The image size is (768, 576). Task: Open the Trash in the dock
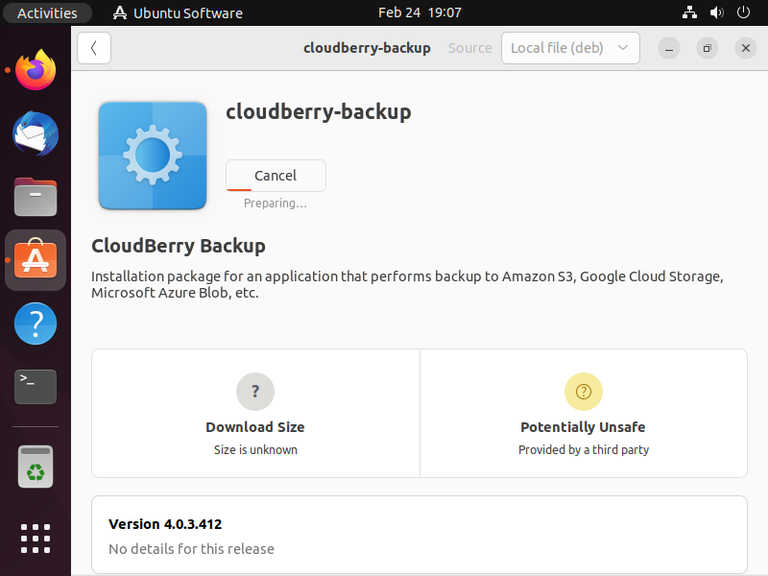tap(36, 466)
